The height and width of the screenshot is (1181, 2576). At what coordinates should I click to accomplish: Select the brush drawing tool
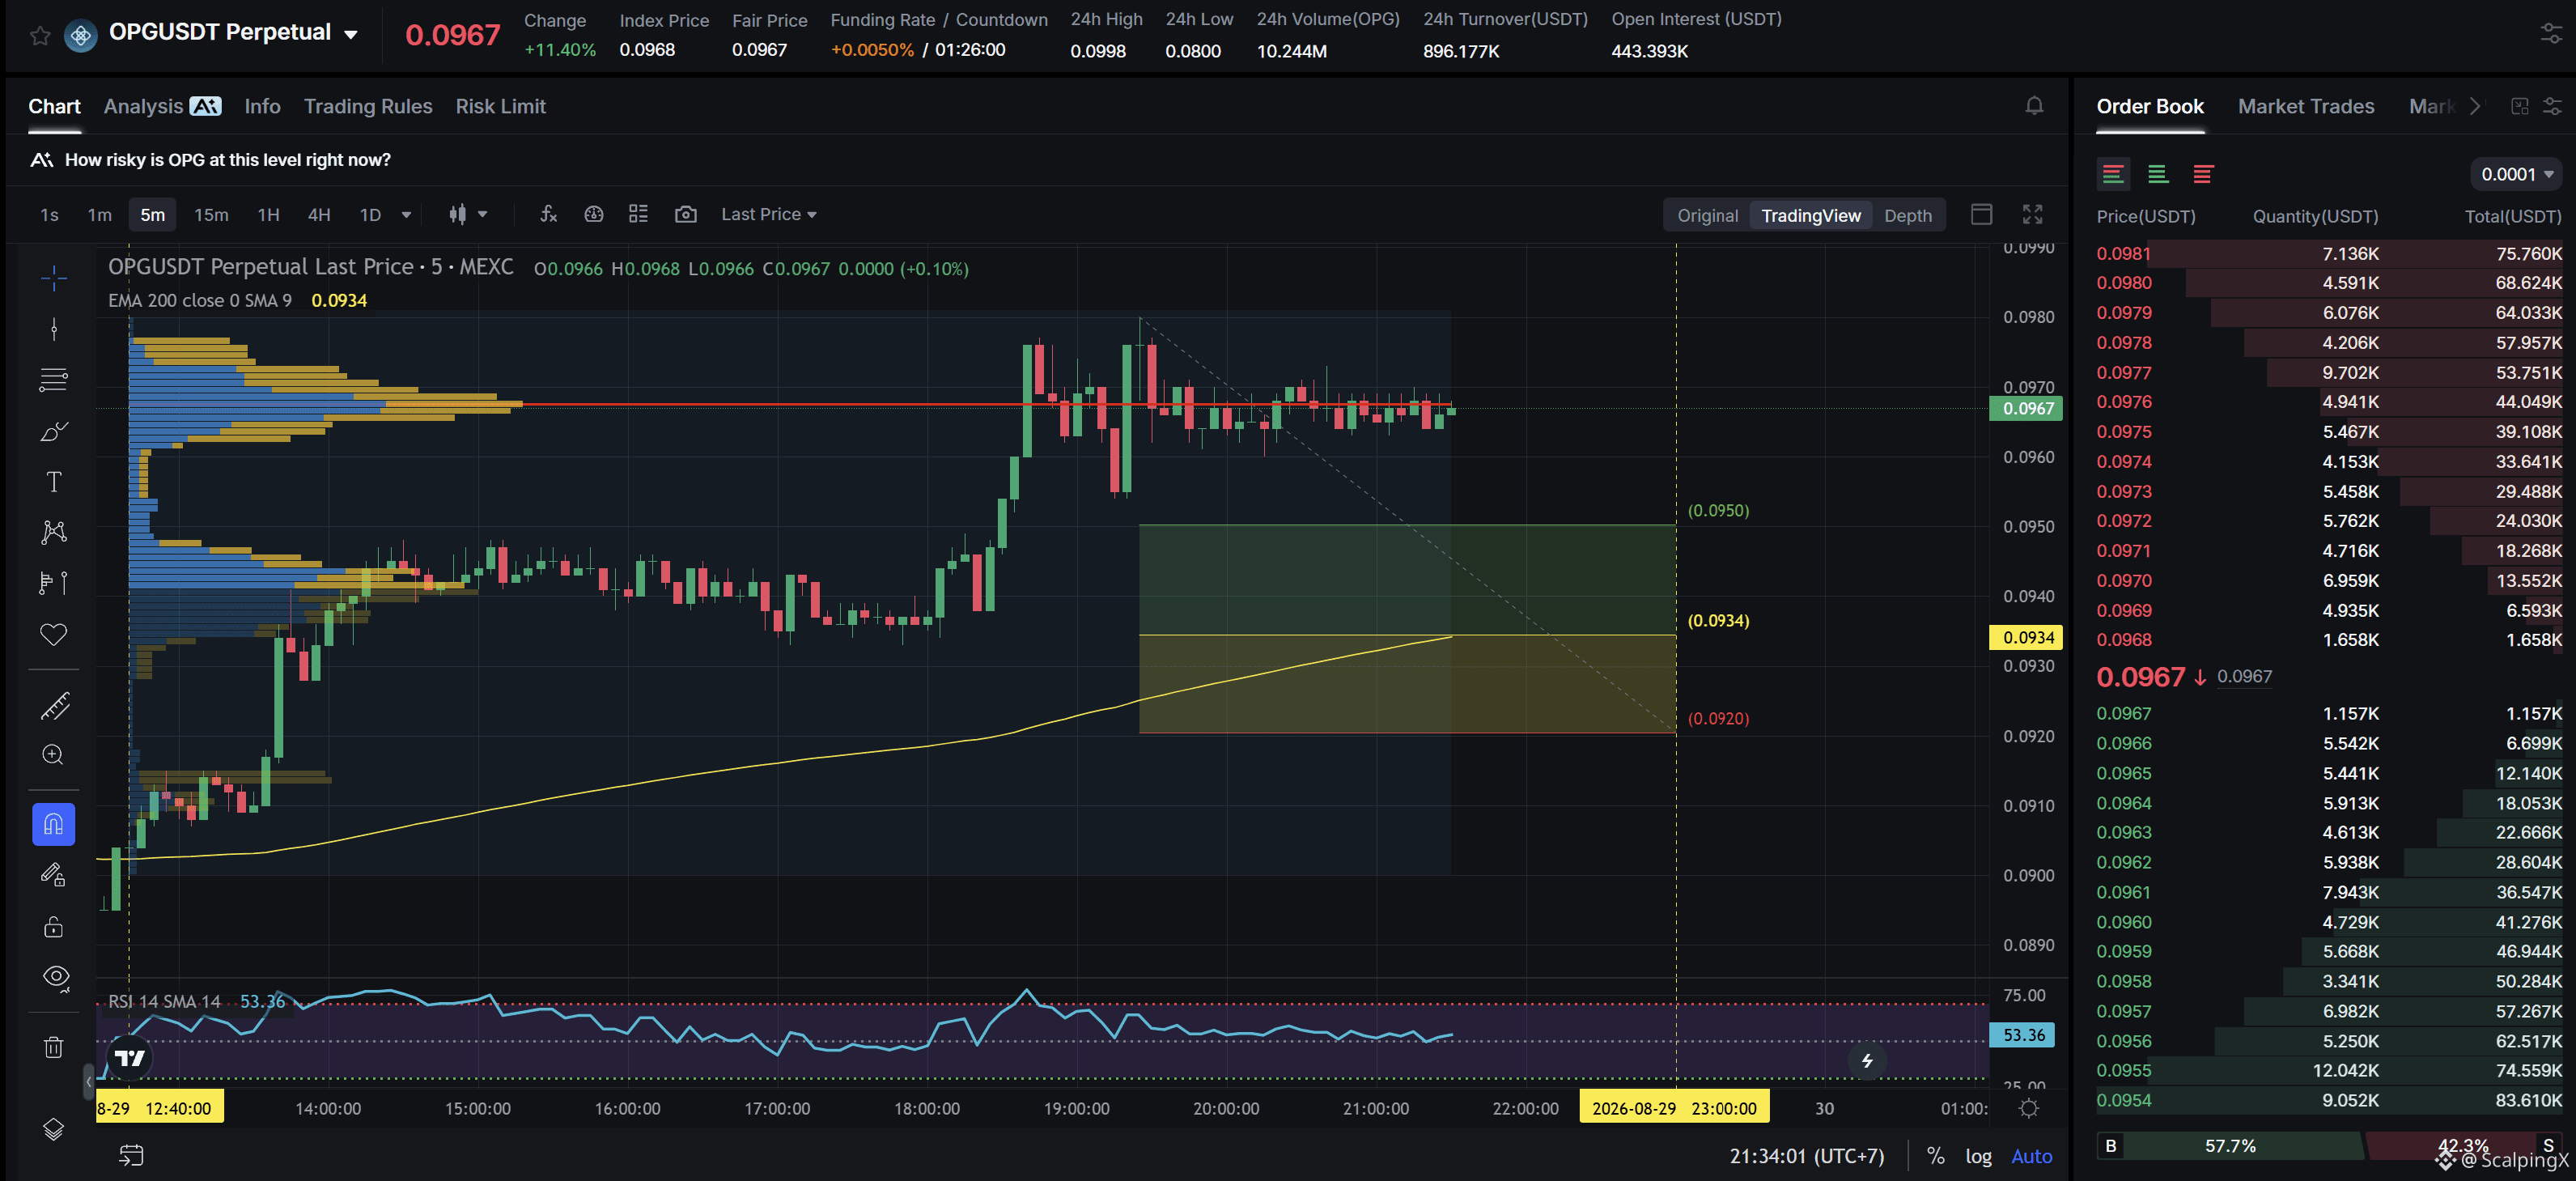(54, 431)
